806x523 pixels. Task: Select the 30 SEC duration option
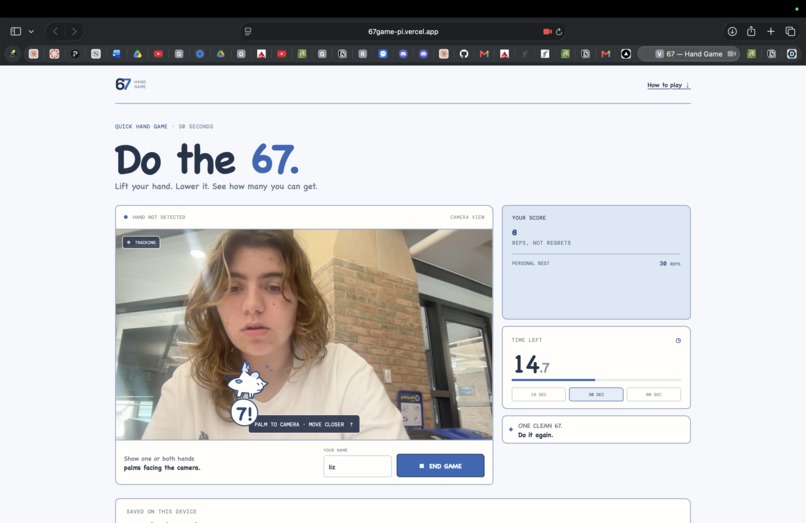pos(596,394)
